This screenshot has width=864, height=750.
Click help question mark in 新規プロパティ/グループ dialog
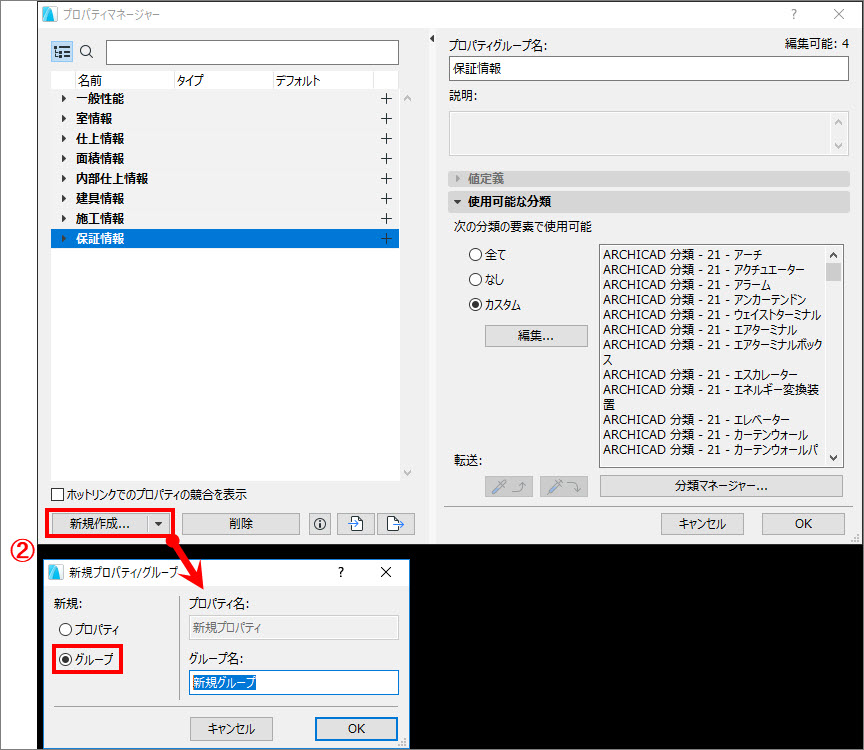pos(341,573)
